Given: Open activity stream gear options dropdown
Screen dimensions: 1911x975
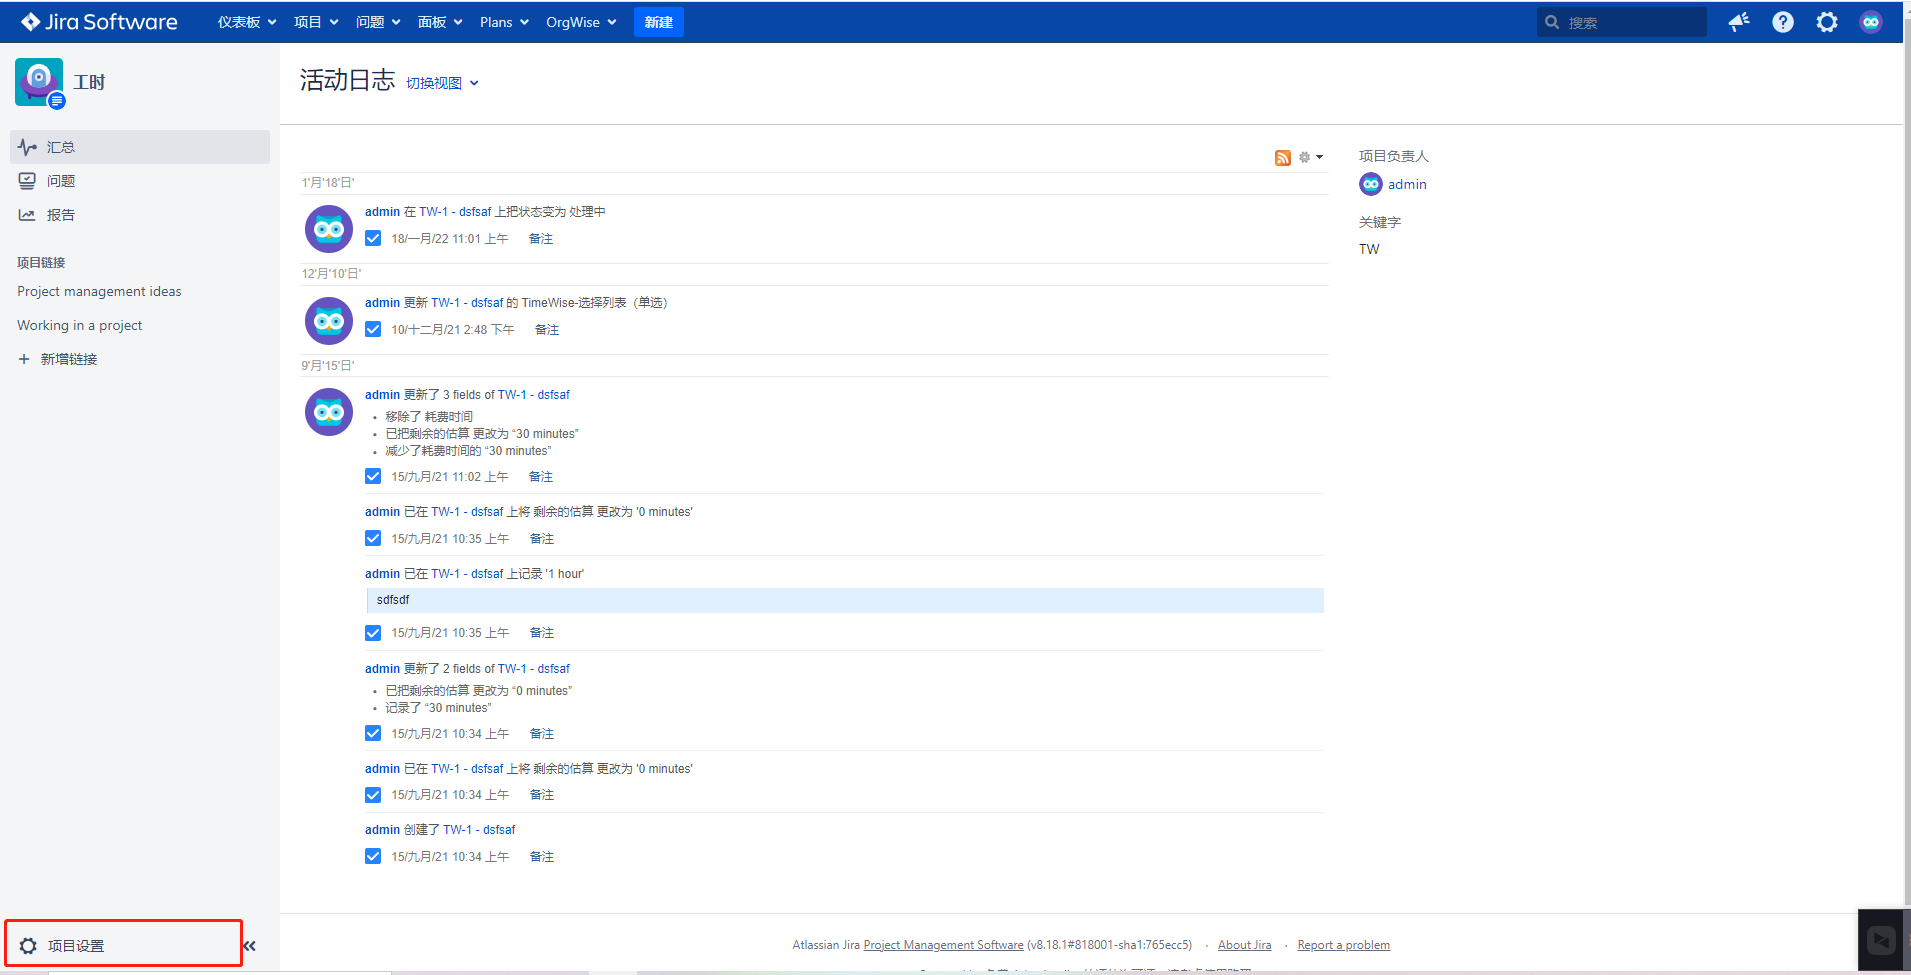Looking at the screenshot, I should pyautogui.click(x=1310, y=157).
